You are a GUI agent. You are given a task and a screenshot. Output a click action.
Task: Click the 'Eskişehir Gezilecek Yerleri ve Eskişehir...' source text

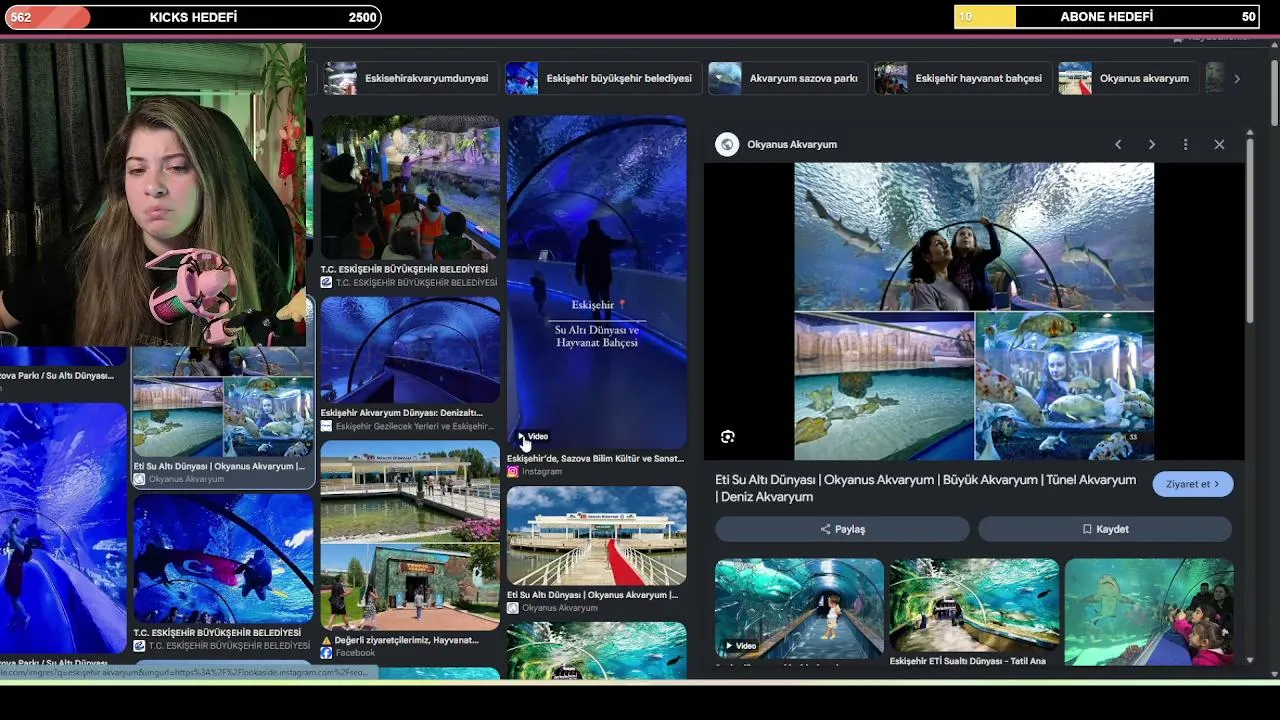click(415, 426)
